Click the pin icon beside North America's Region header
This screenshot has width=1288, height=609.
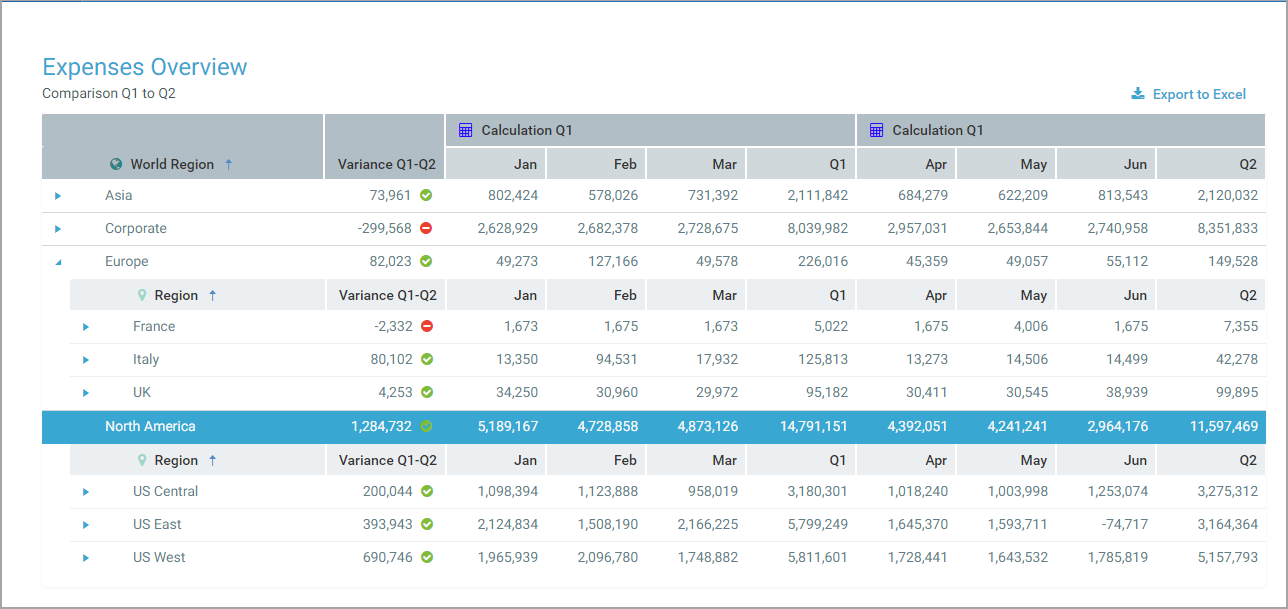point(140,460)
